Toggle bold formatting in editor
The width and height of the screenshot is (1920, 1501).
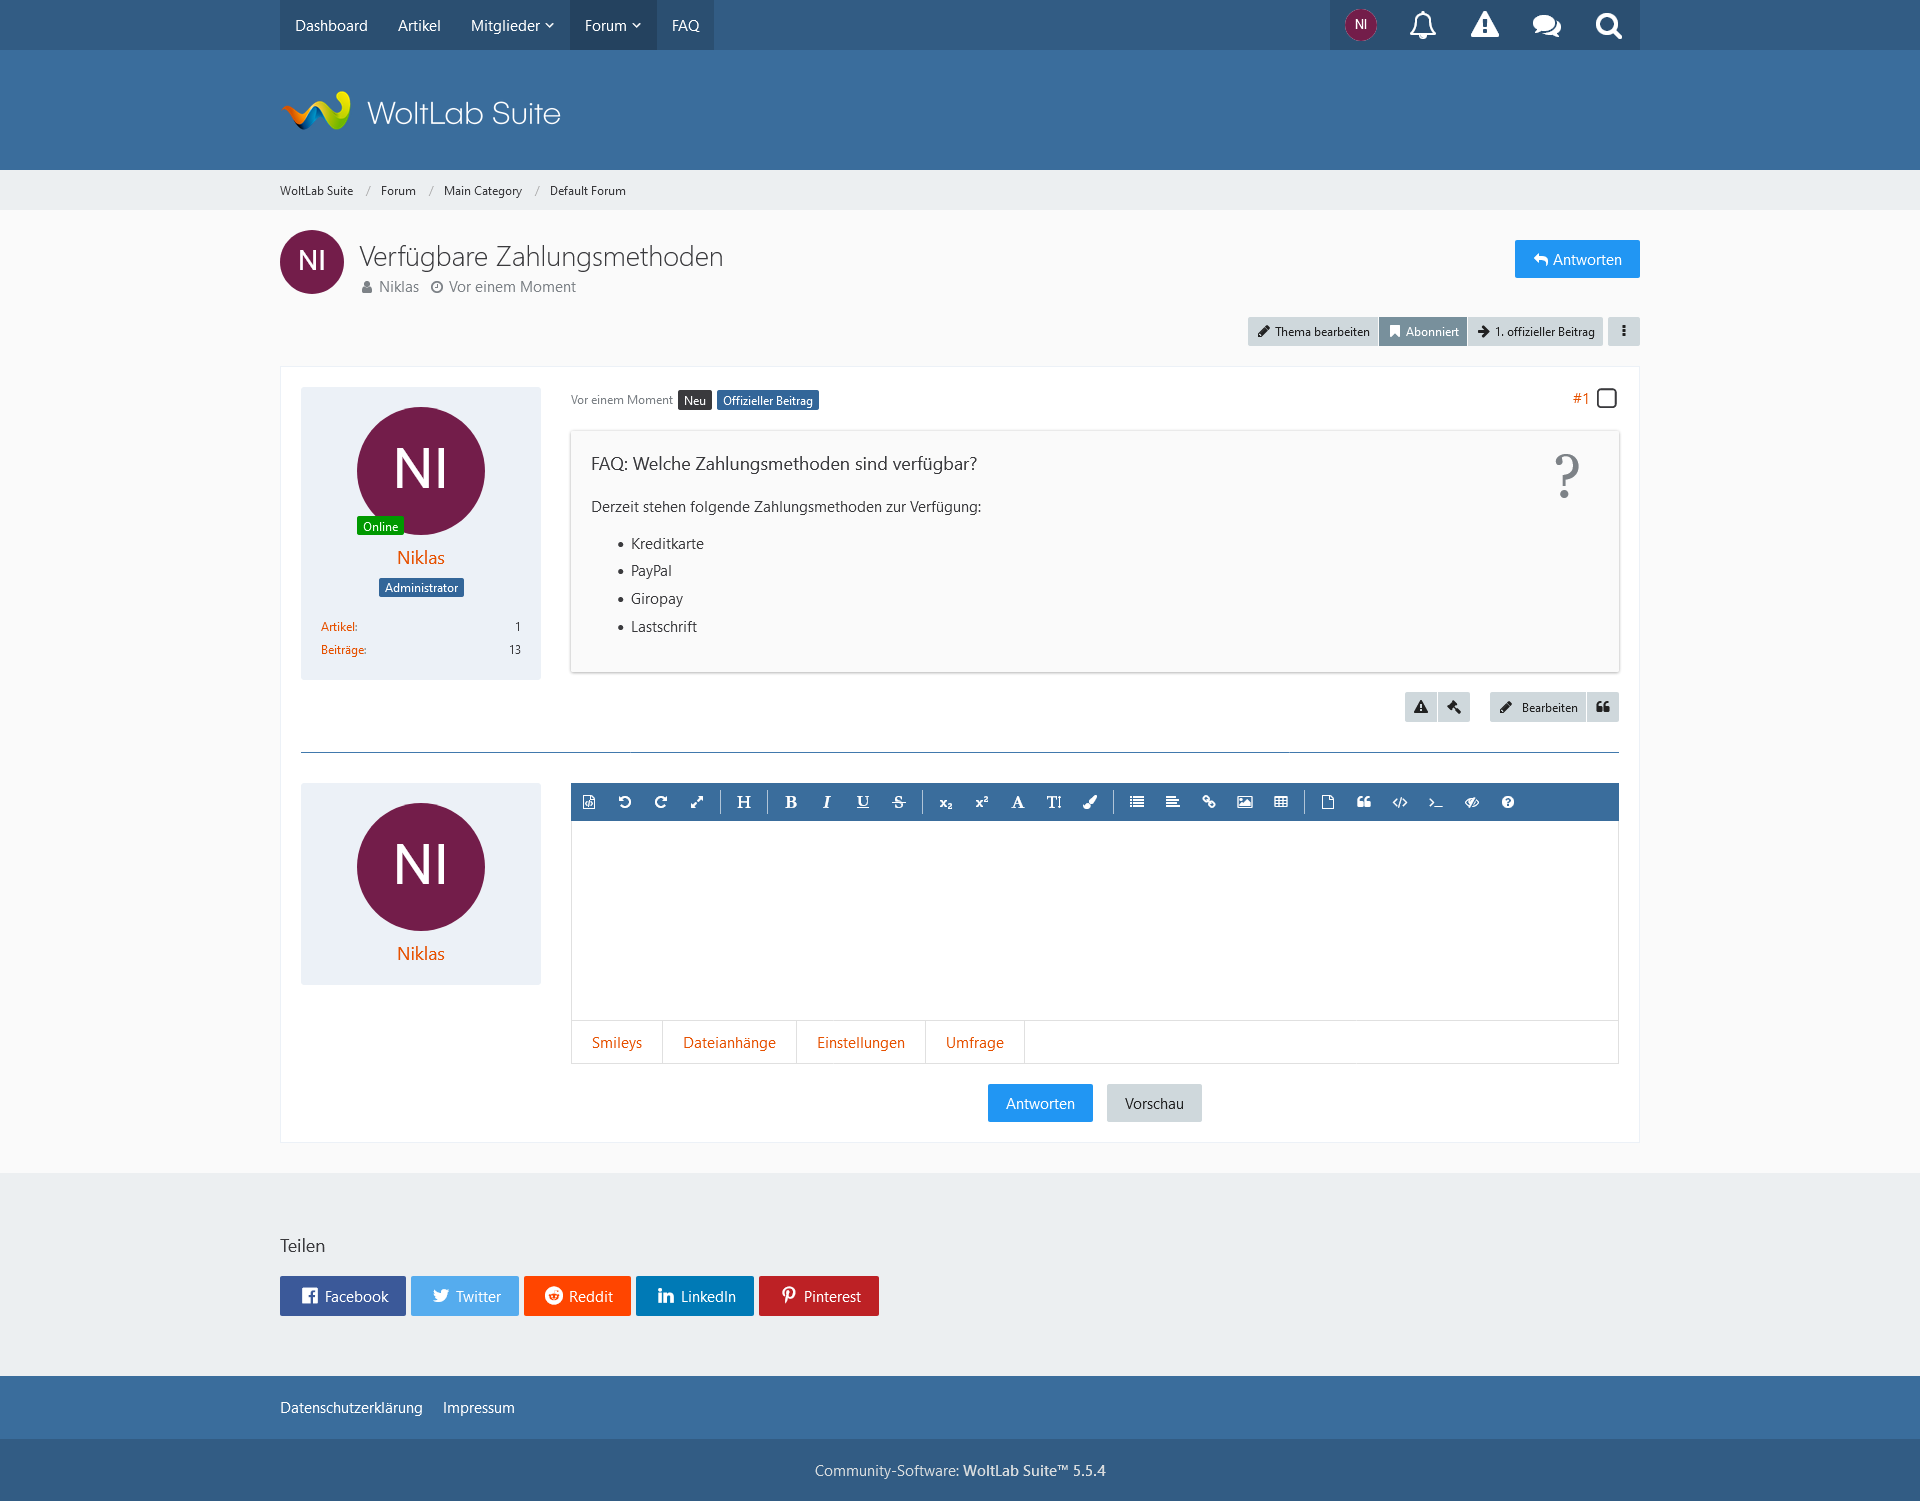790,802
